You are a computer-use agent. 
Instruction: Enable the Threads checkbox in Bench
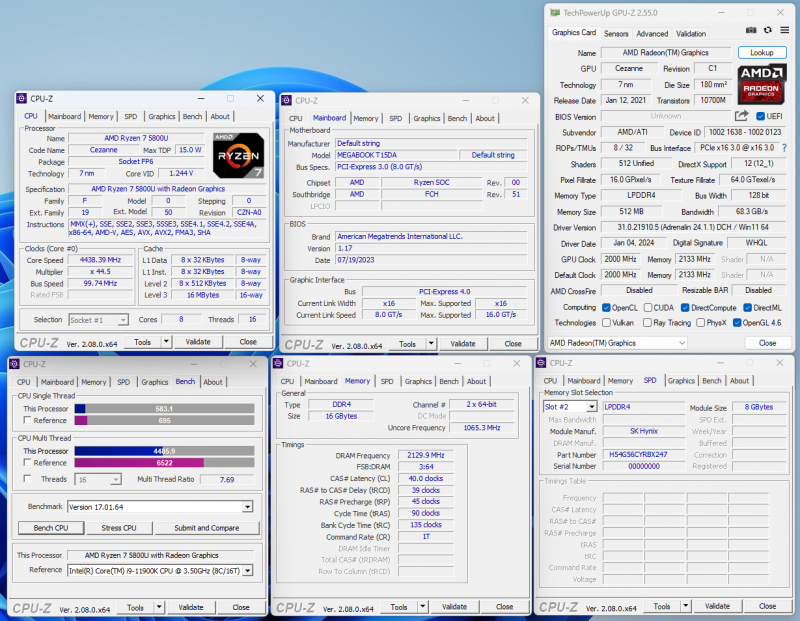(26, 479)
